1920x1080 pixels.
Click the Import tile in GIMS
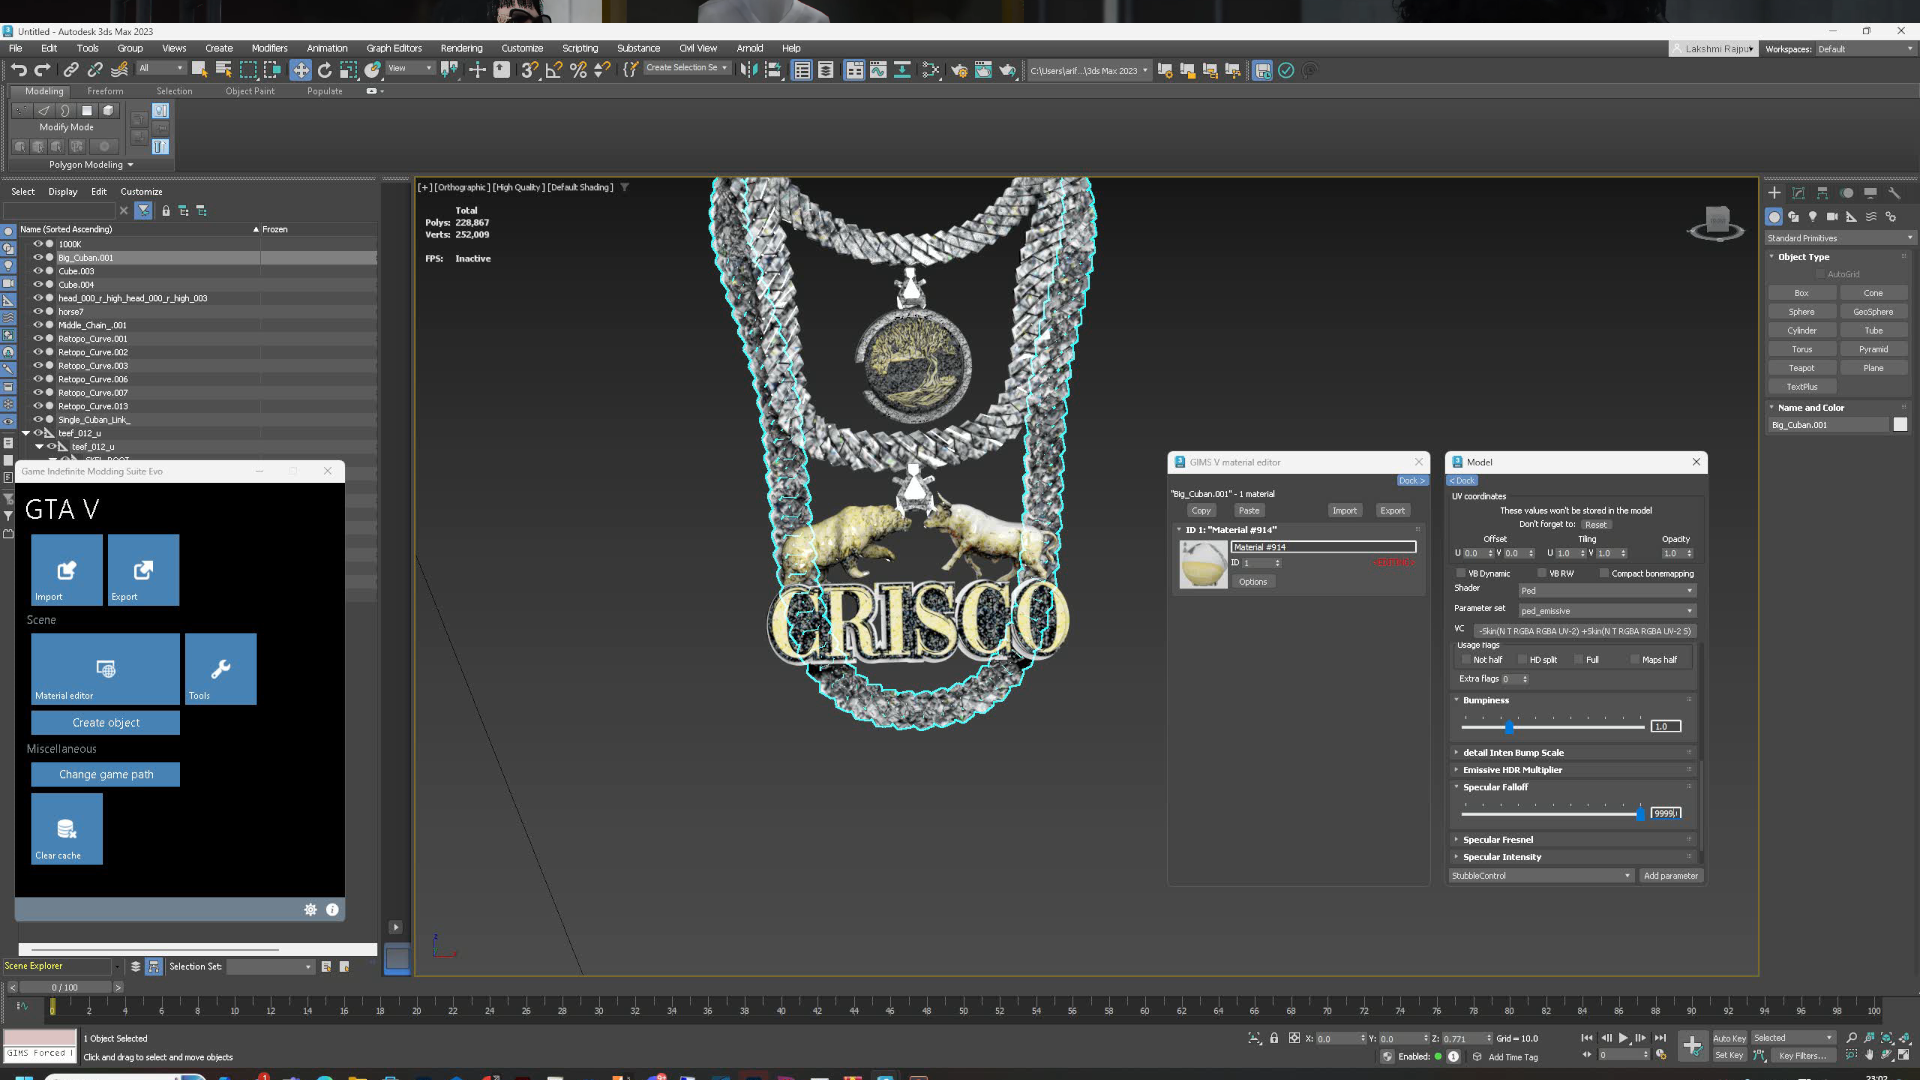click(66, 570)
